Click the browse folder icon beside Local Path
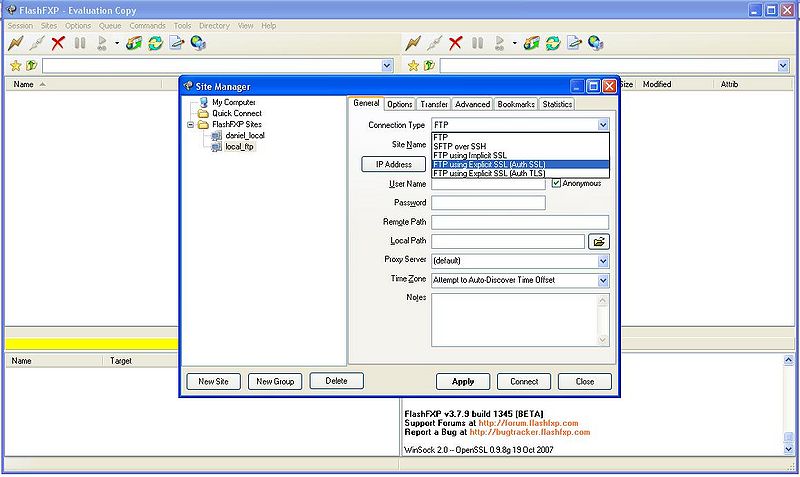 pyautogui.click(x=598, y=241)
